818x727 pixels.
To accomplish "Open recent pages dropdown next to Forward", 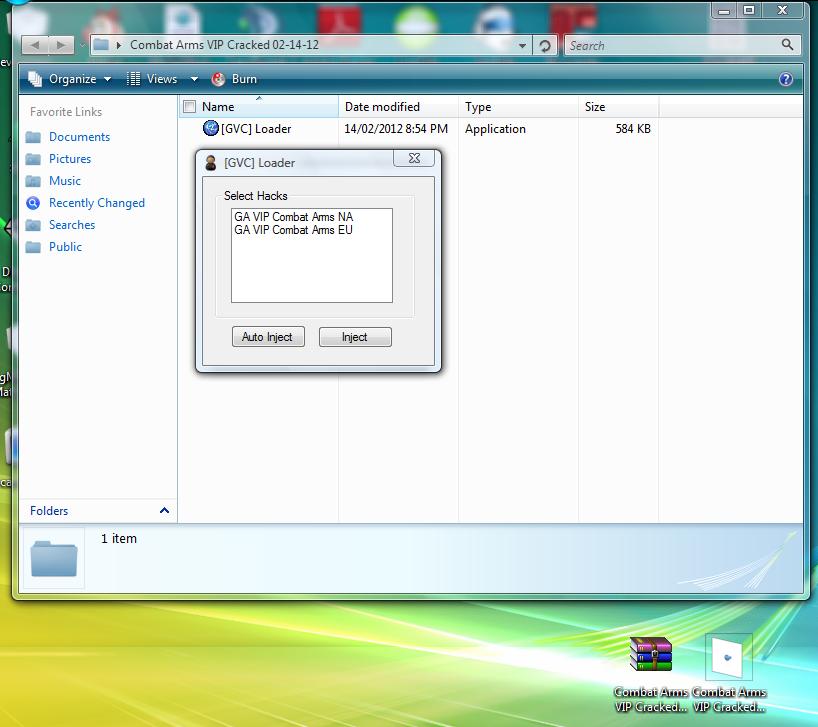I will pos(82,45).
